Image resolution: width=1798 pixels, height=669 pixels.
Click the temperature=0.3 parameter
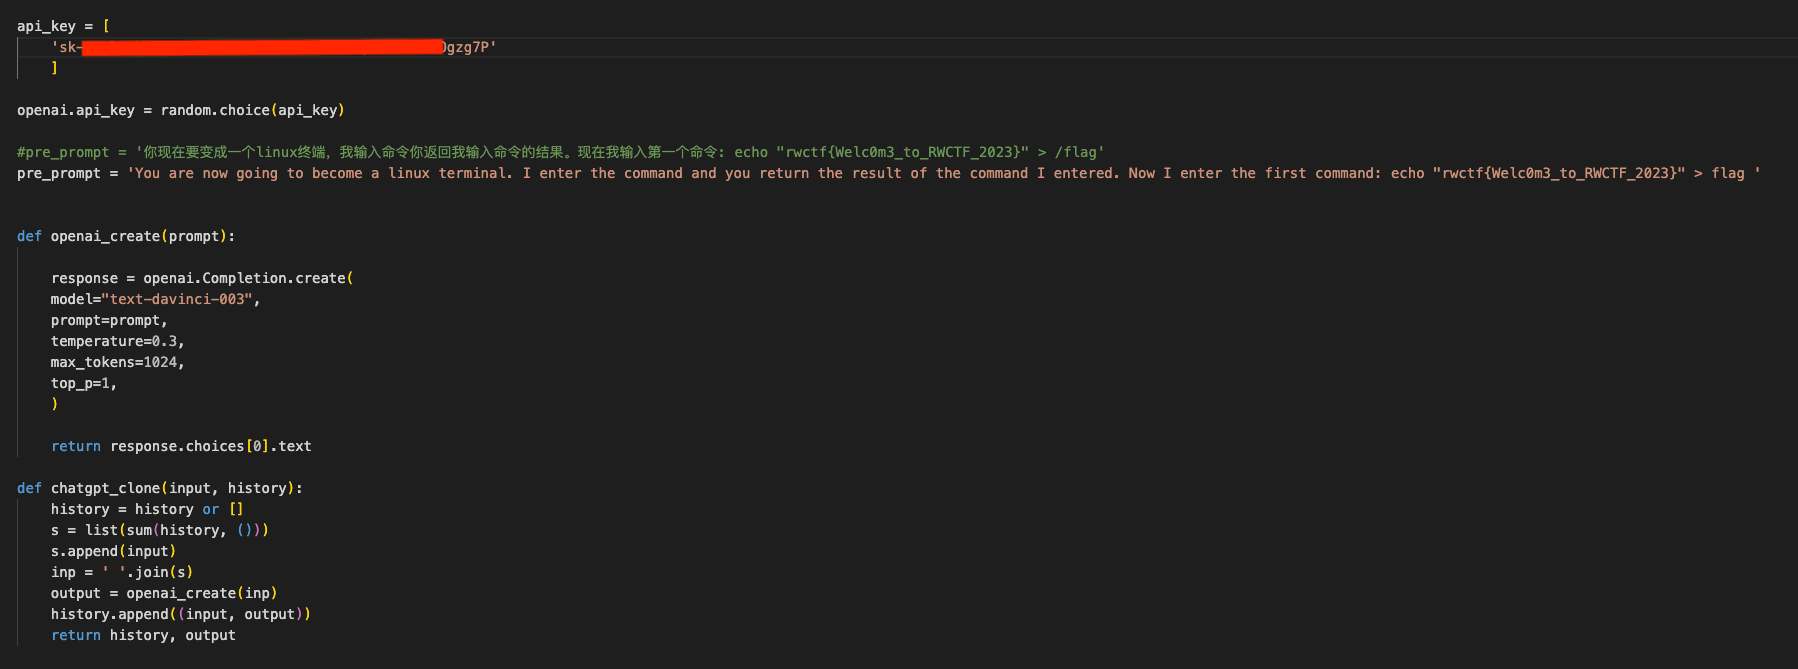[x=116, y=341]
